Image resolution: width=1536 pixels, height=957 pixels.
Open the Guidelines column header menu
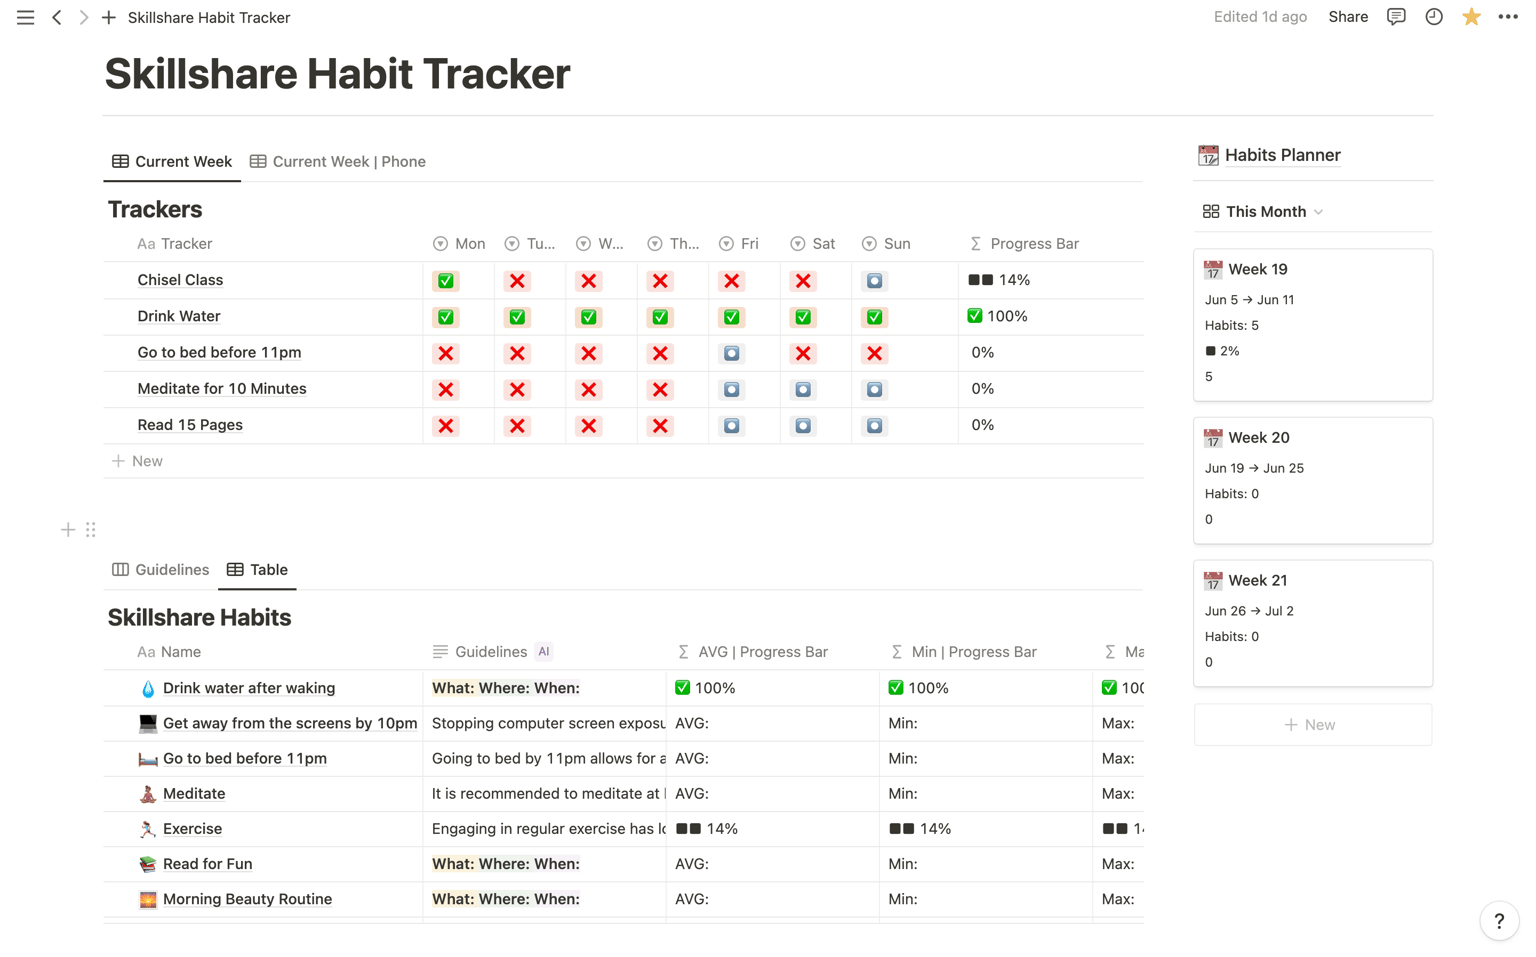[492, 652]
